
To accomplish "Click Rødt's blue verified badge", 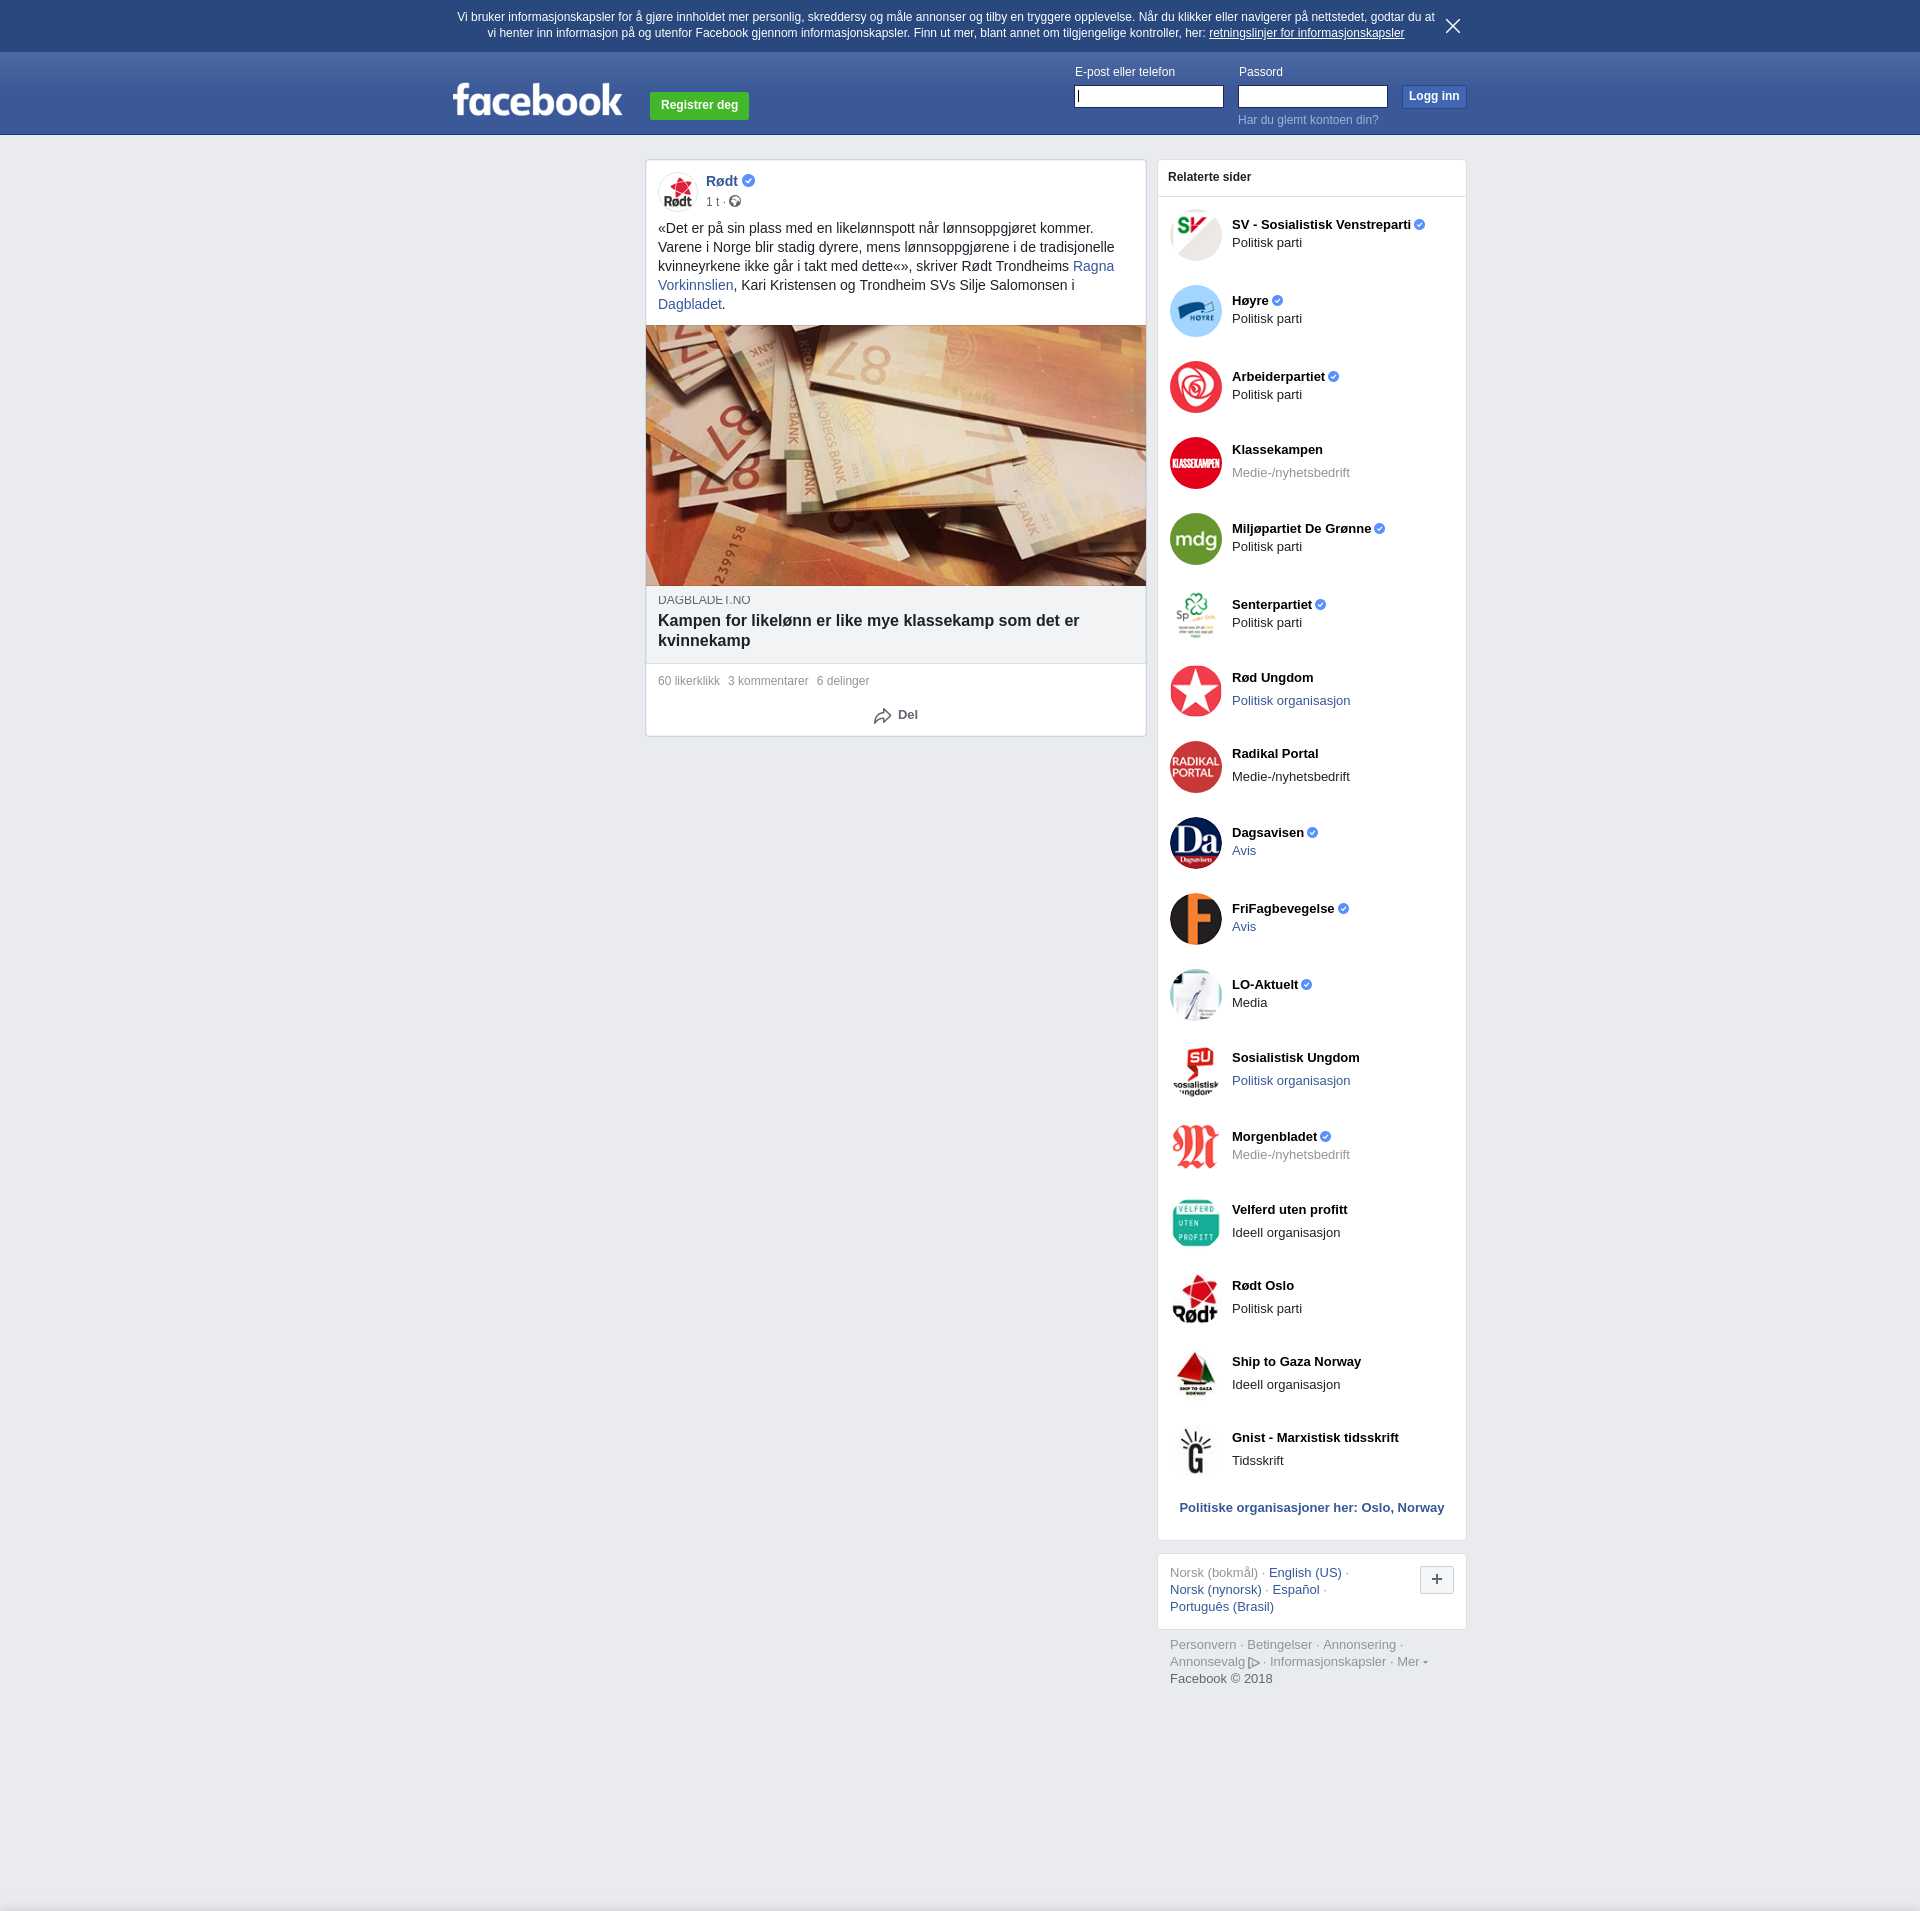I will point(748,181).
